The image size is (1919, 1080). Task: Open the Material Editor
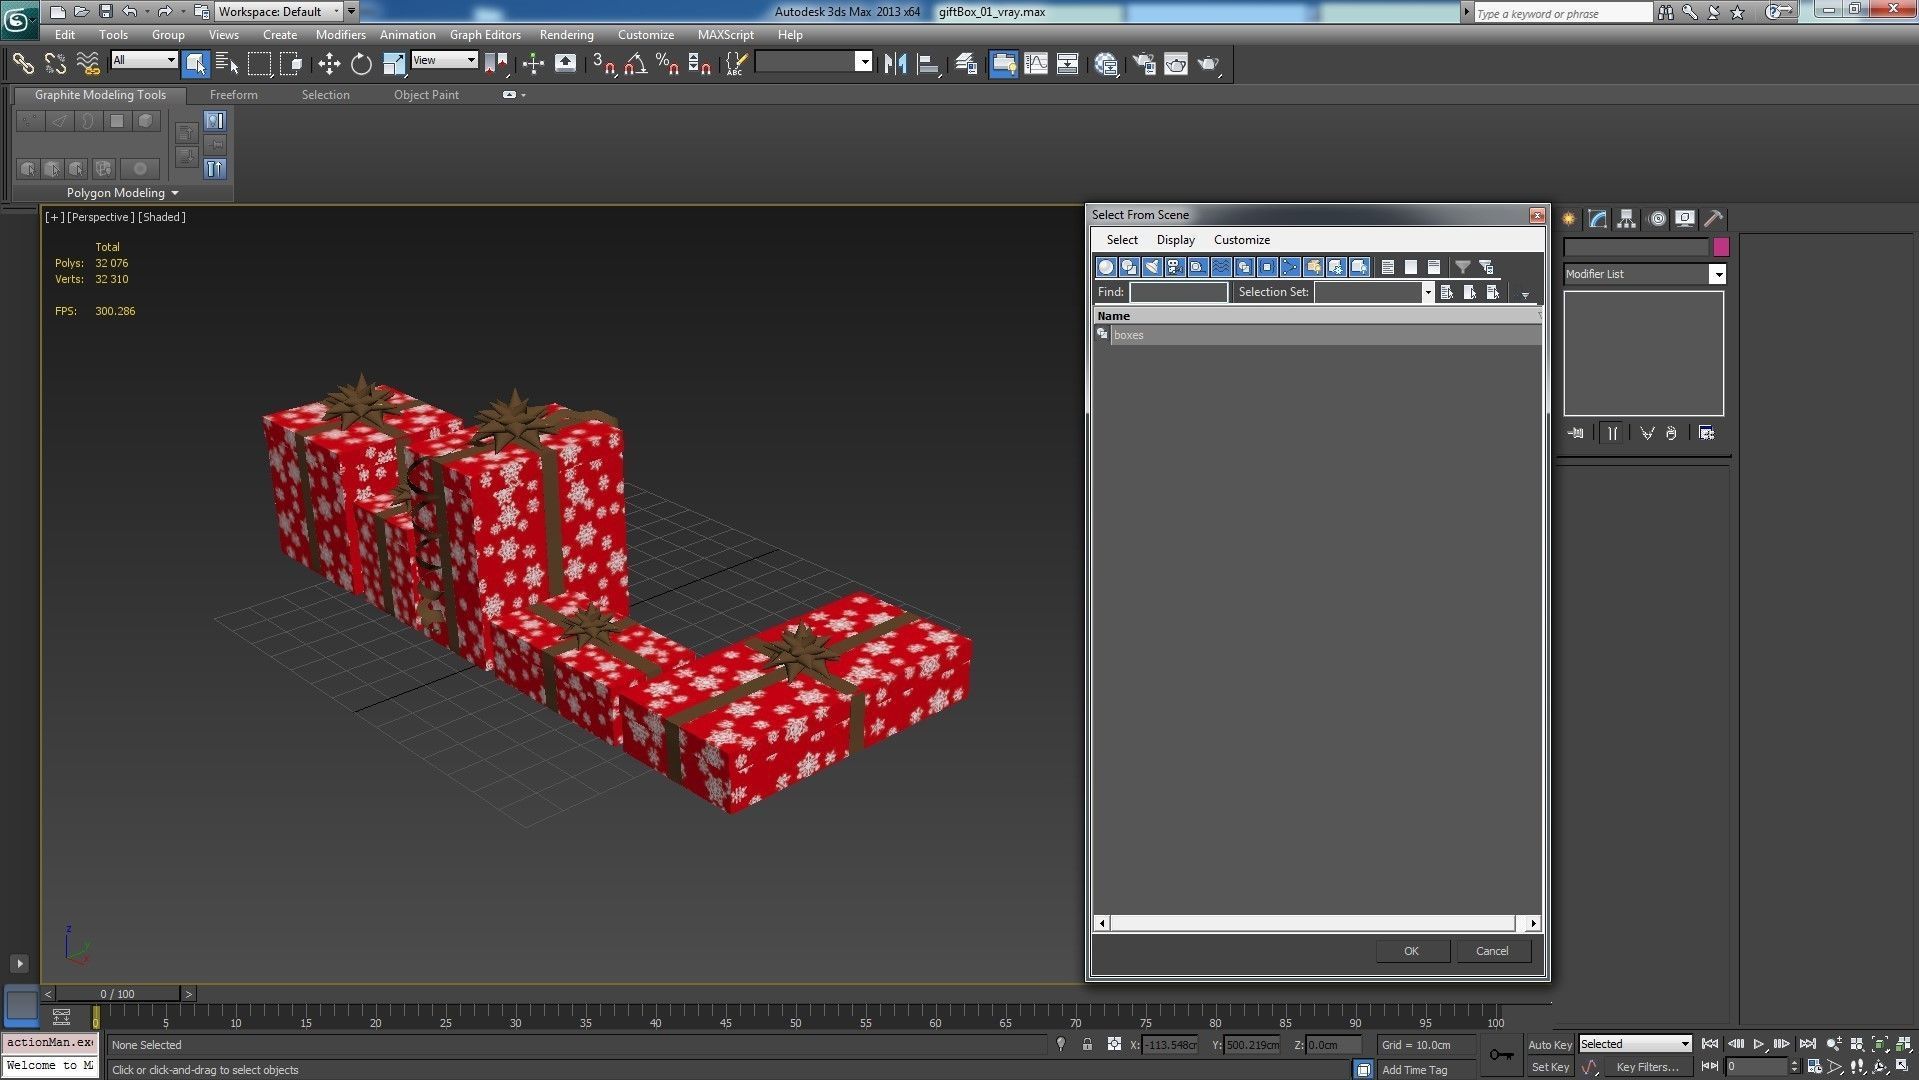coord(1106,64)
